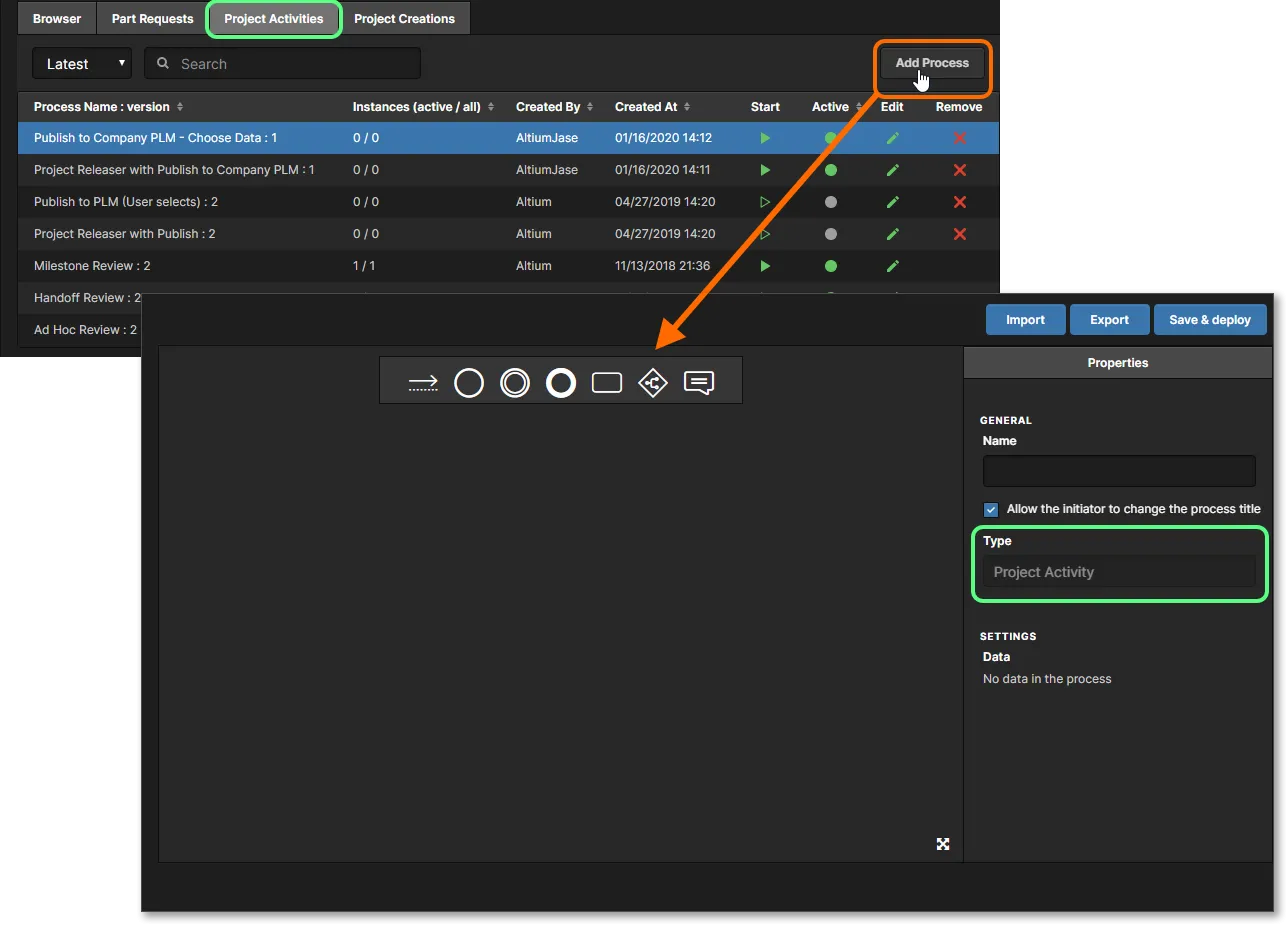Toggle active status of Project Releaser with Publish
The image size is (1287, 925).
tap(830, 234)
